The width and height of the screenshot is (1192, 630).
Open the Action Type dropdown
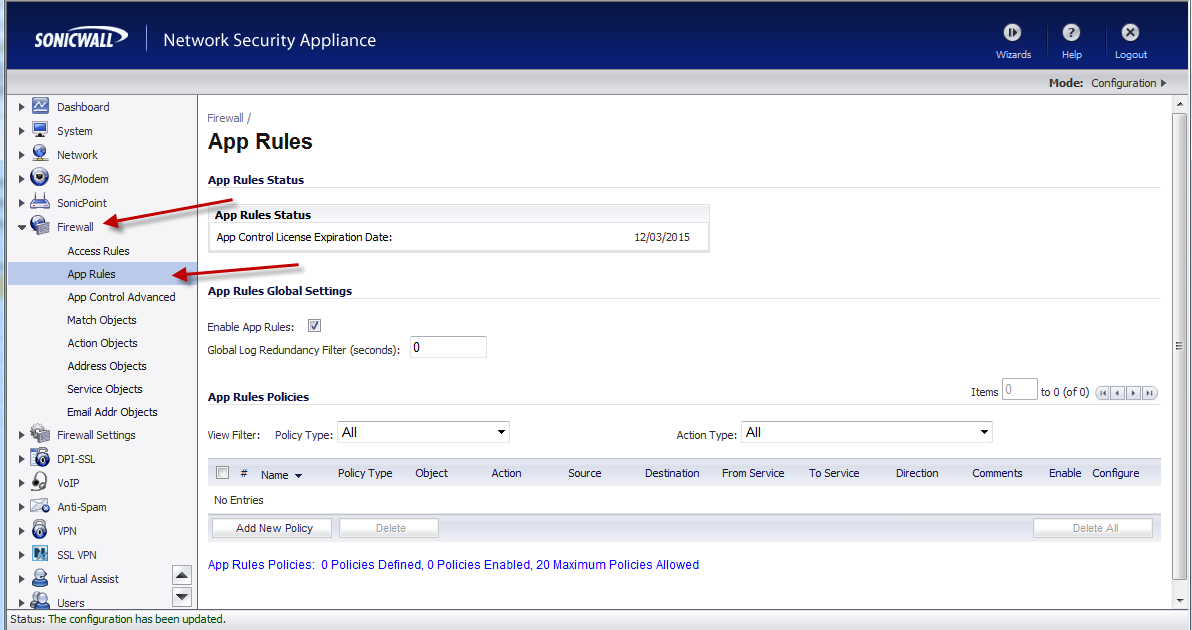pos(867,432)
